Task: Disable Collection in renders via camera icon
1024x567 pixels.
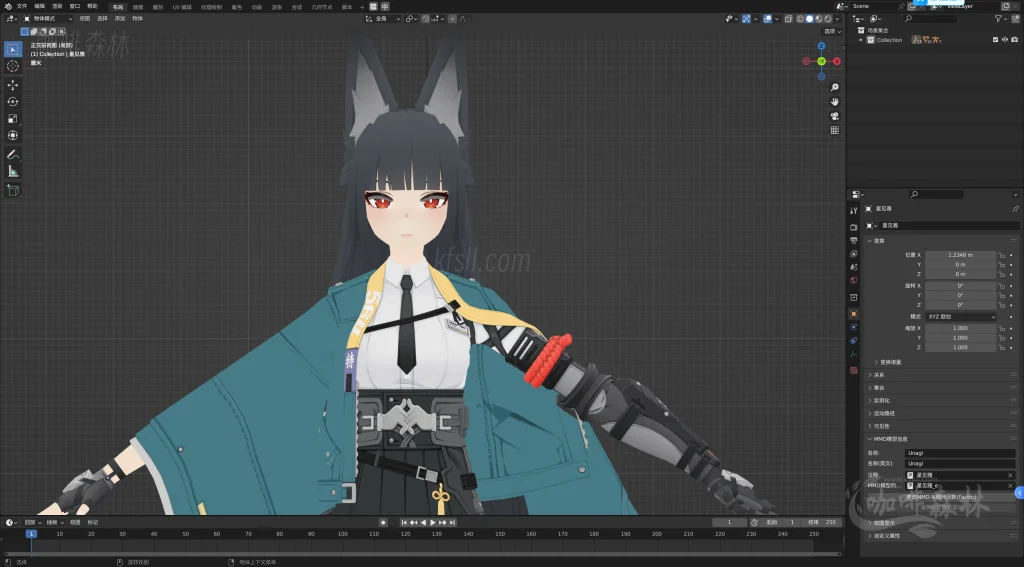Action: tap(1014, 40)
